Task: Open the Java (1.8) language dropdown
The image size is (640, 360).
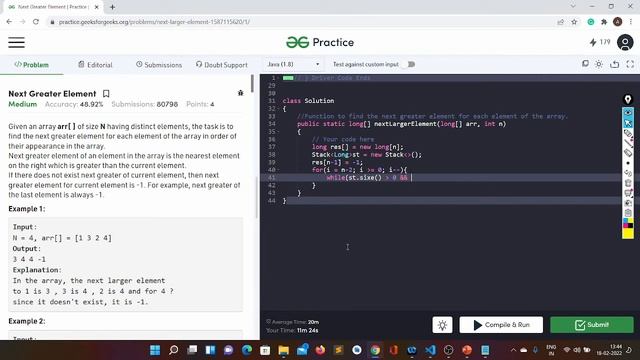Action: 293,64
